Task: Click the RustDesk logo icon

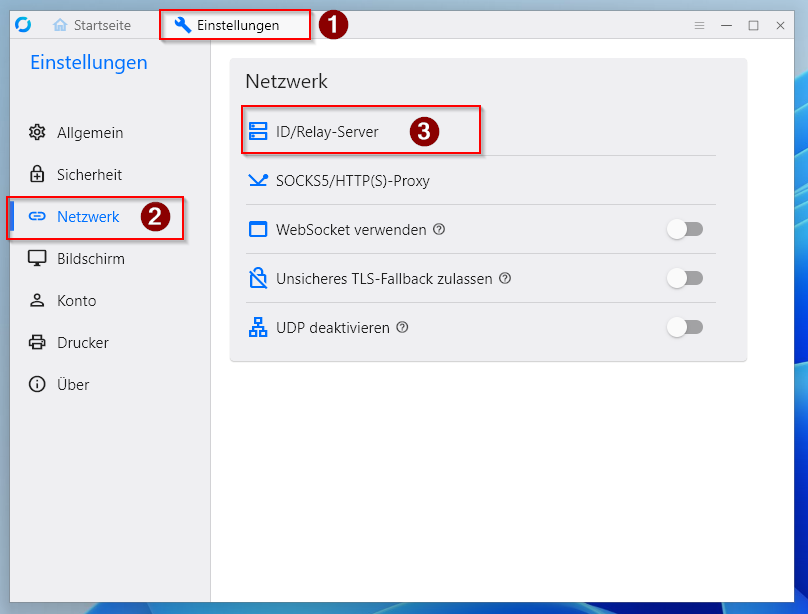Action: click(x=24, y=25)
